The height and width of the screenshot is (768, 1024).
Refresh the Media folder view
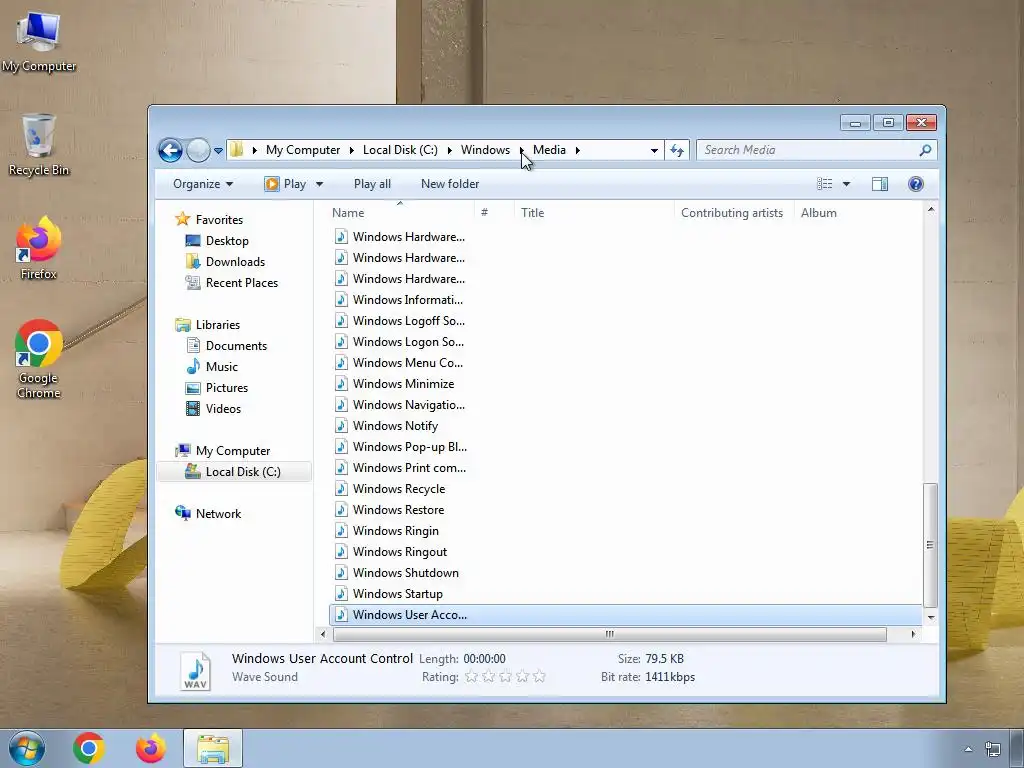tap(677, 150)
